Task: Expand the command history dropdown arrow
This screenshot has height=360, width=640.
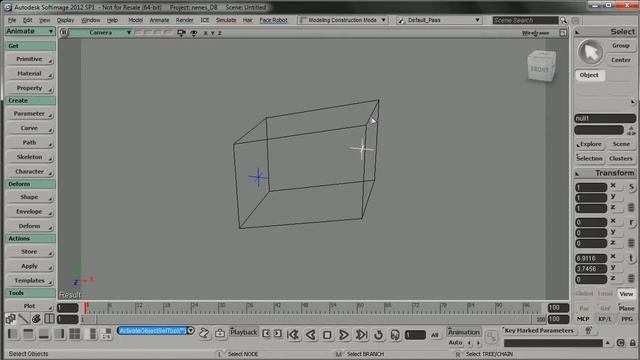Action: click(191, 331)
